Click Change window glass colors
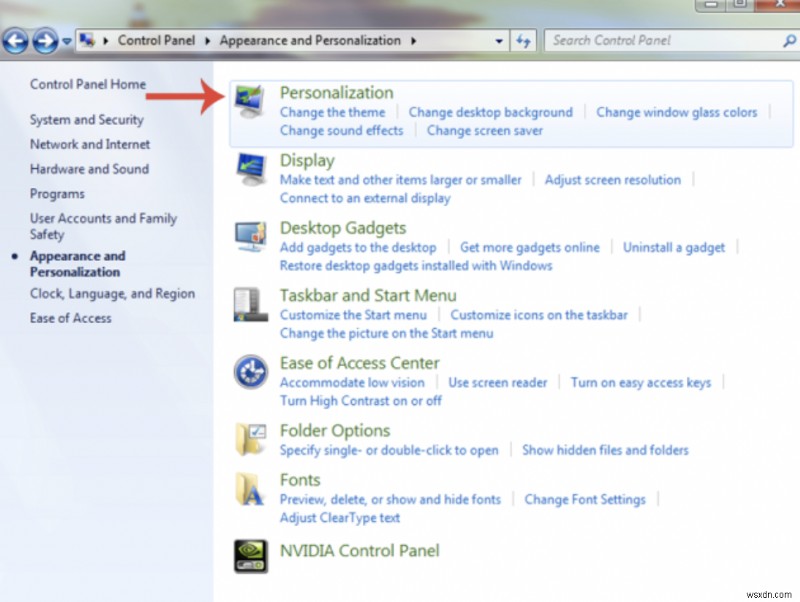This screenshot has height=602, width=800. tap(677, 112)
